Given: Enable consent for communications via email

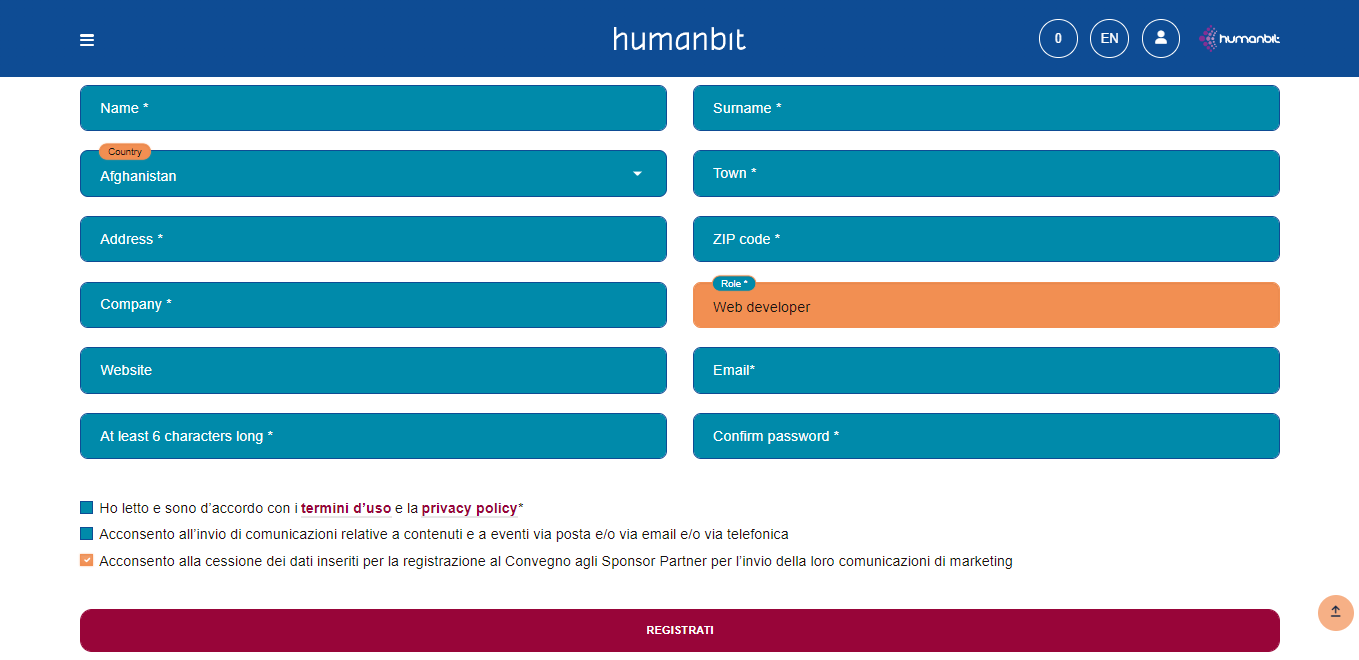Looking at the screenshot, I should tap(85, 534).
